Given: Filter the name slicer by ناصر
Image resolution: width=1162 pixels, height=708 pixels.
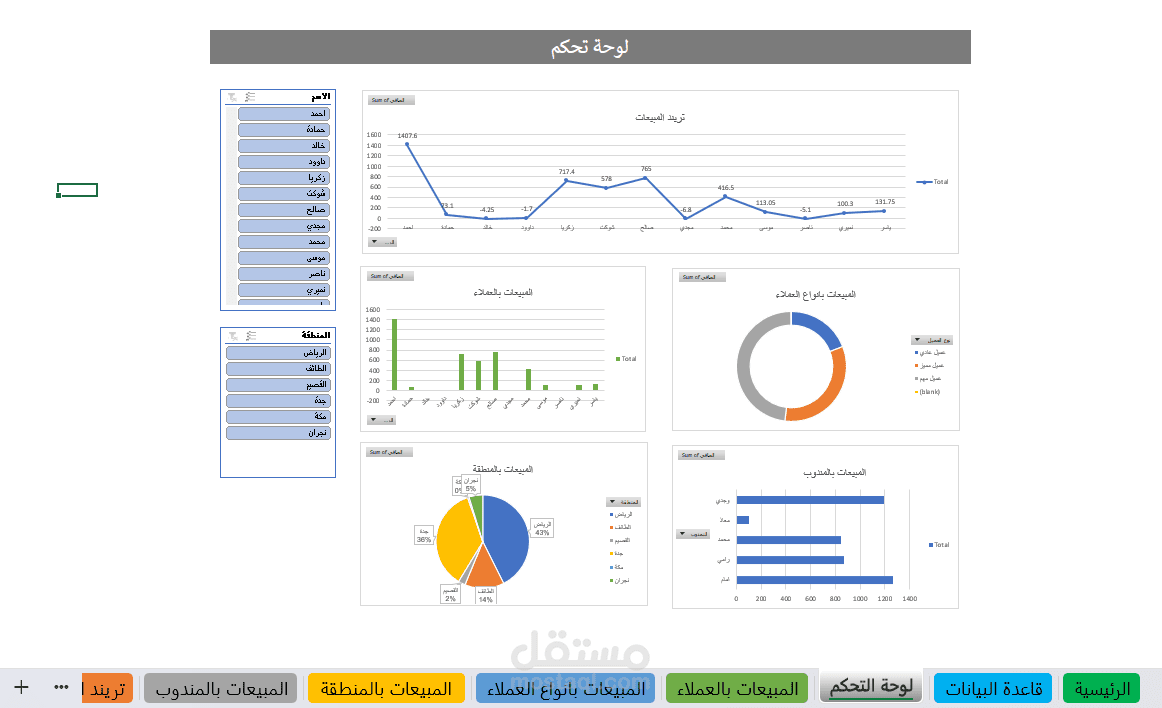Looking at the screenshot, I should point(284,274).
